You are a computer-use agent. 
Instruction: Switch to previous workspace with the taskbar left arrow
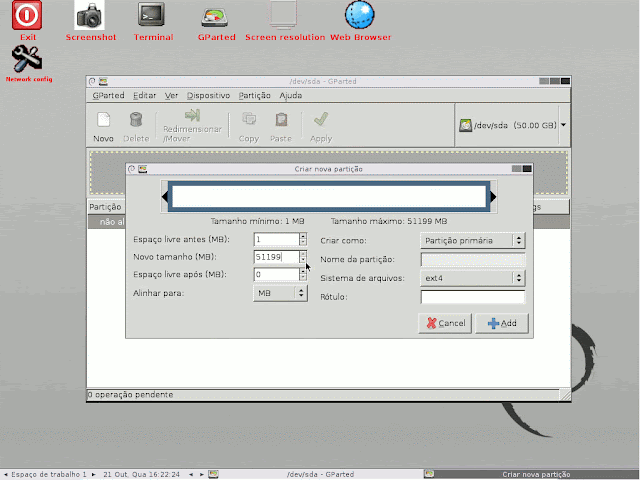tap(6, 475)
